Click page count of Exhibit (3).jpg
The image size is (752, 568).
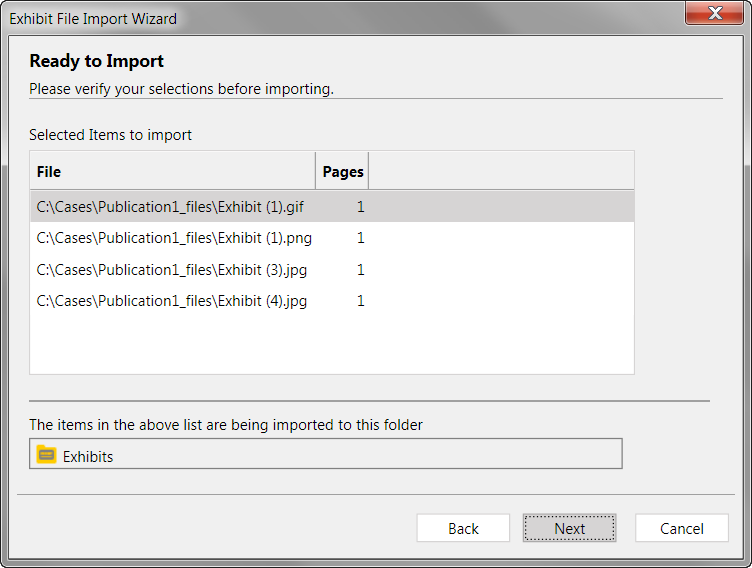tap(361, 270)
